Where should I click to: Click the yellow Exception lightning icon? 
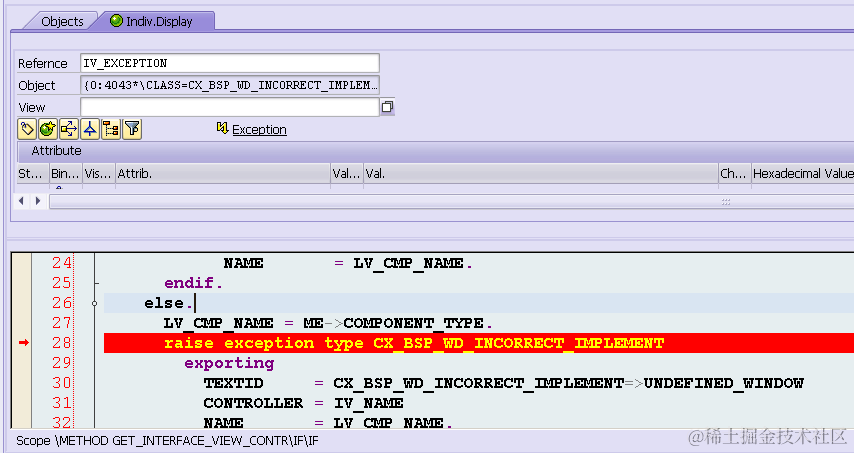click(222, 128)
